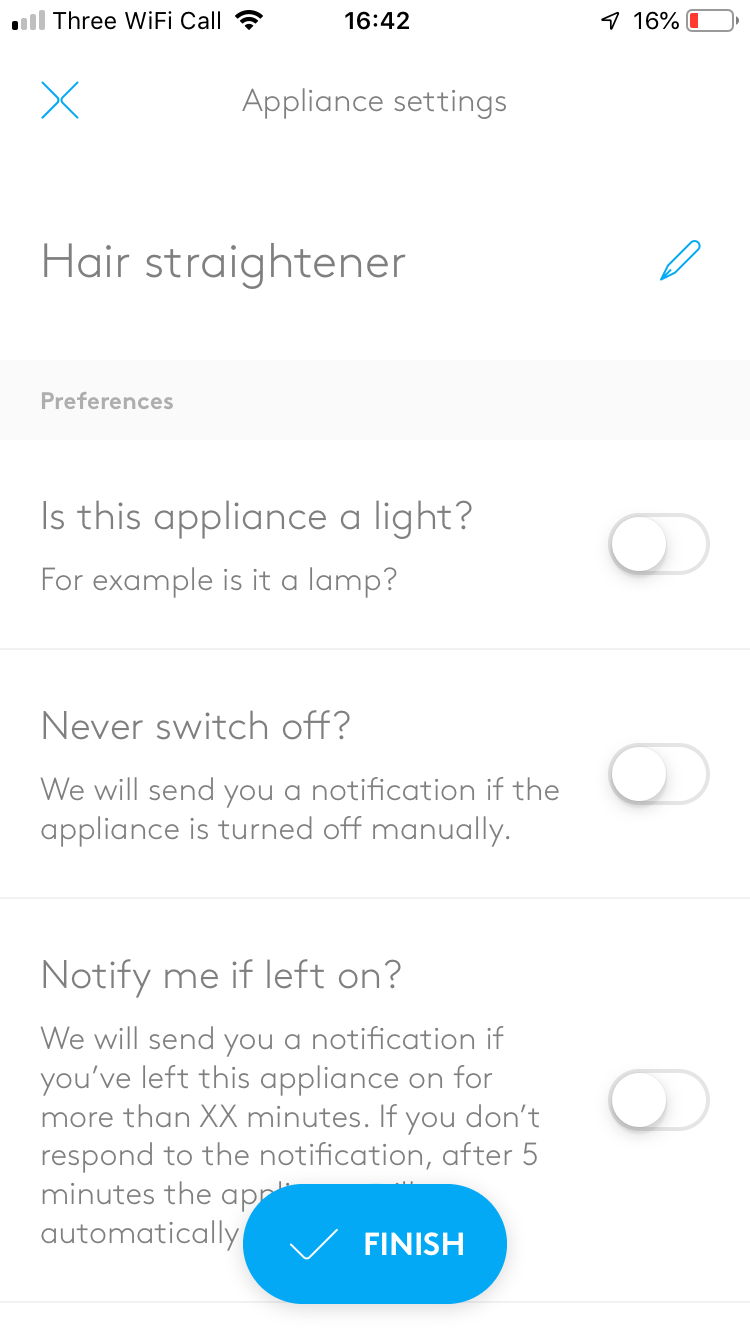Tap the location arrow status icon
Image resolution: width=750 pixels, height=1334 pixels.
[610, 20]
